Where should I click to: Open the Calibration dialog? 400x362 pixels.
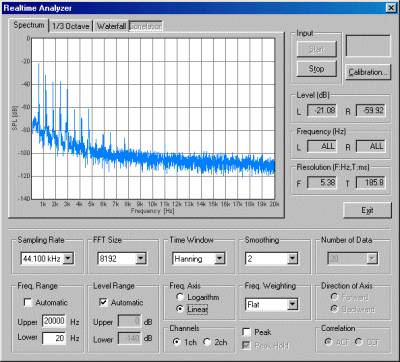click(368, 72)
